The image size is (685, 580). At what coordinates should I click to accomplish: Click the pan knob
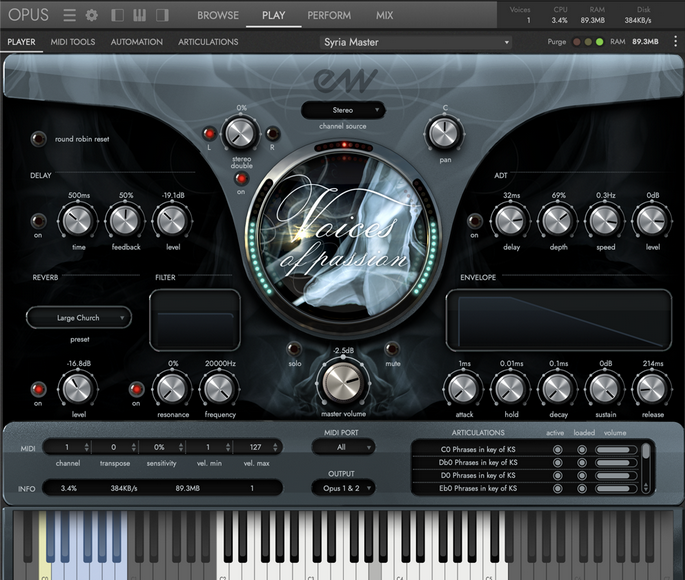tap(444, 133)
